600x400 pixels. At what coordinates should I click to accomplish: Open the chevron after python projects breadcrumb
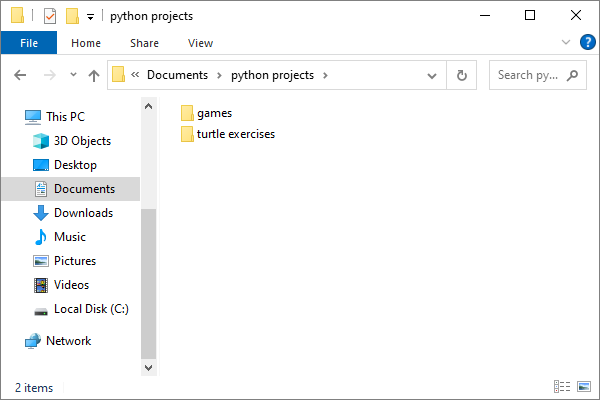(x=325, y=75)
